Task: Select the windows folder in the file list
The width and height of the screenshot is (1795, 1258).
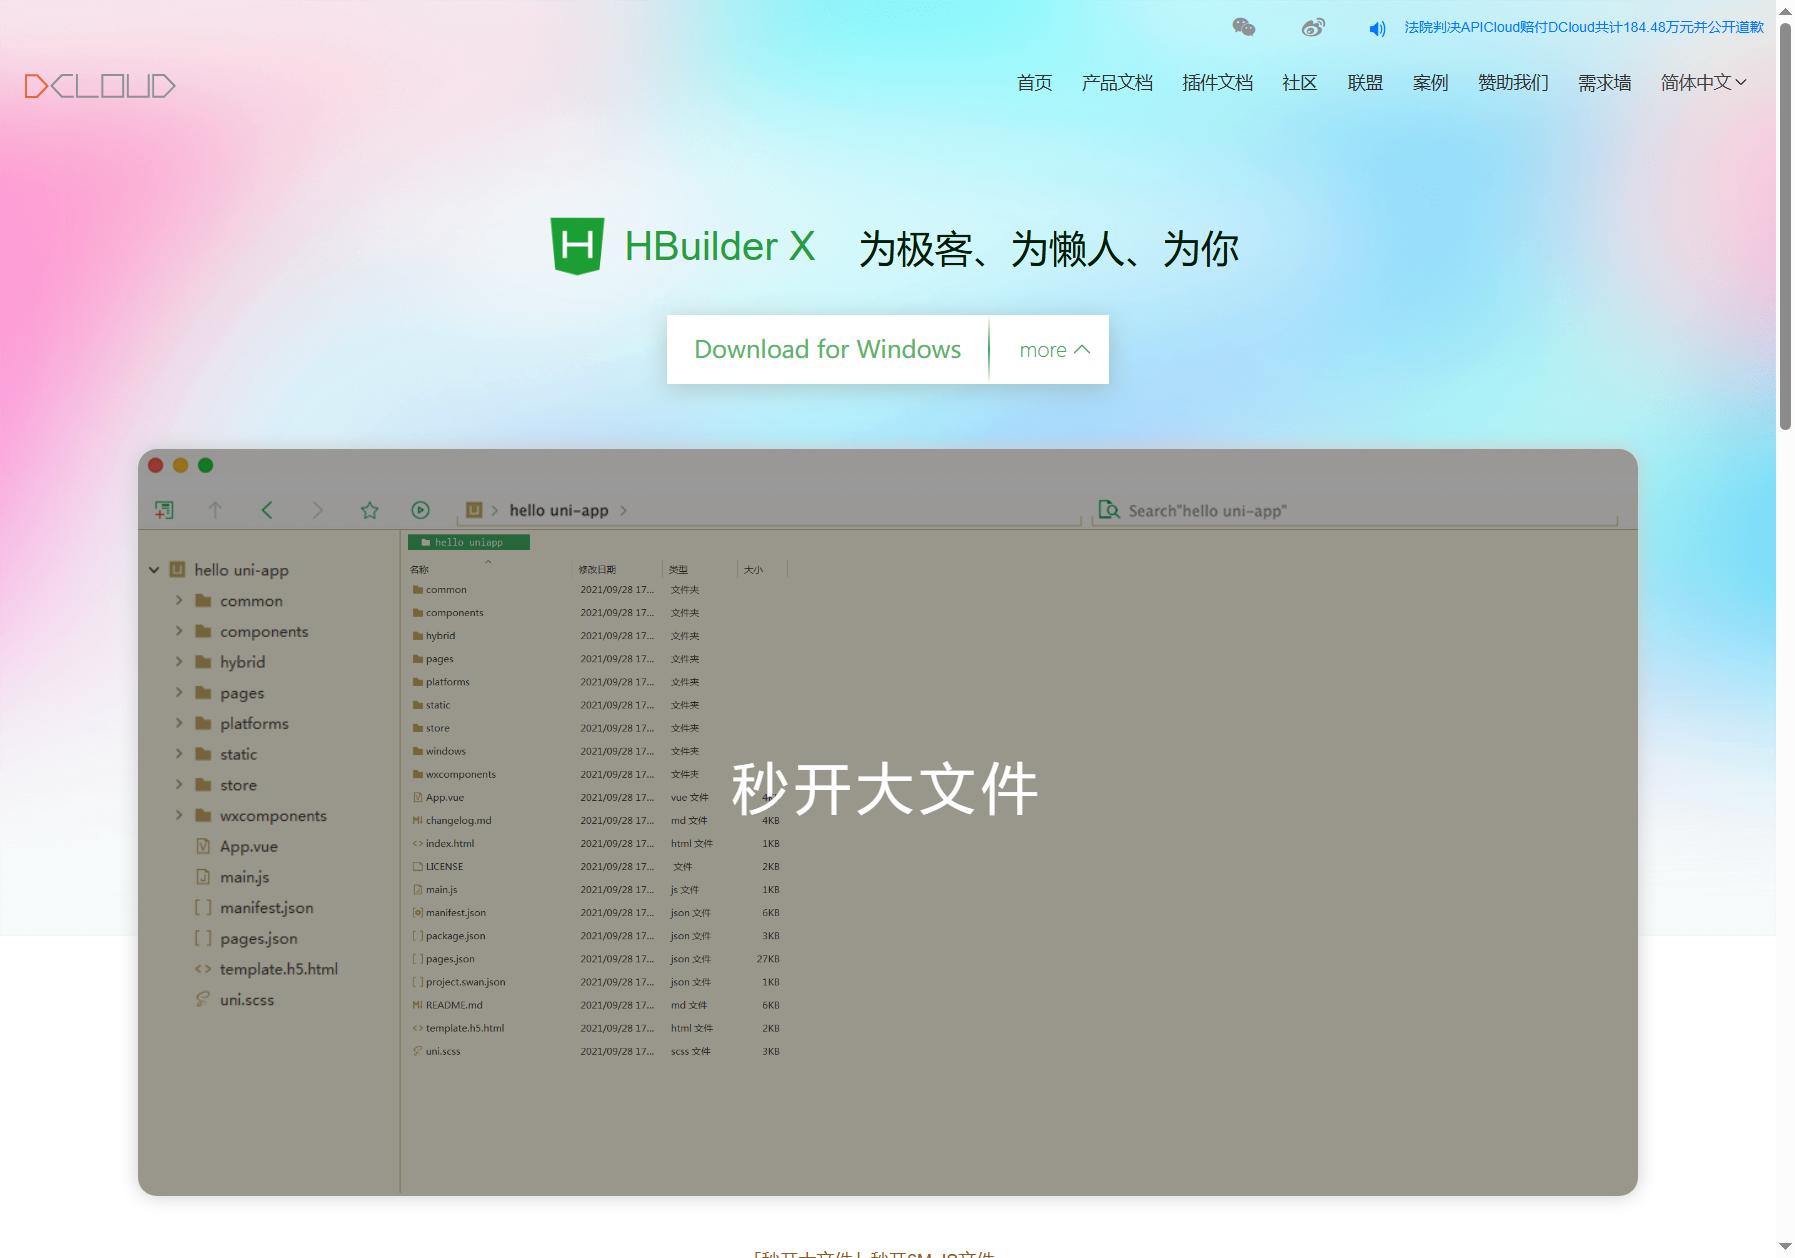Action: (446, 751)
